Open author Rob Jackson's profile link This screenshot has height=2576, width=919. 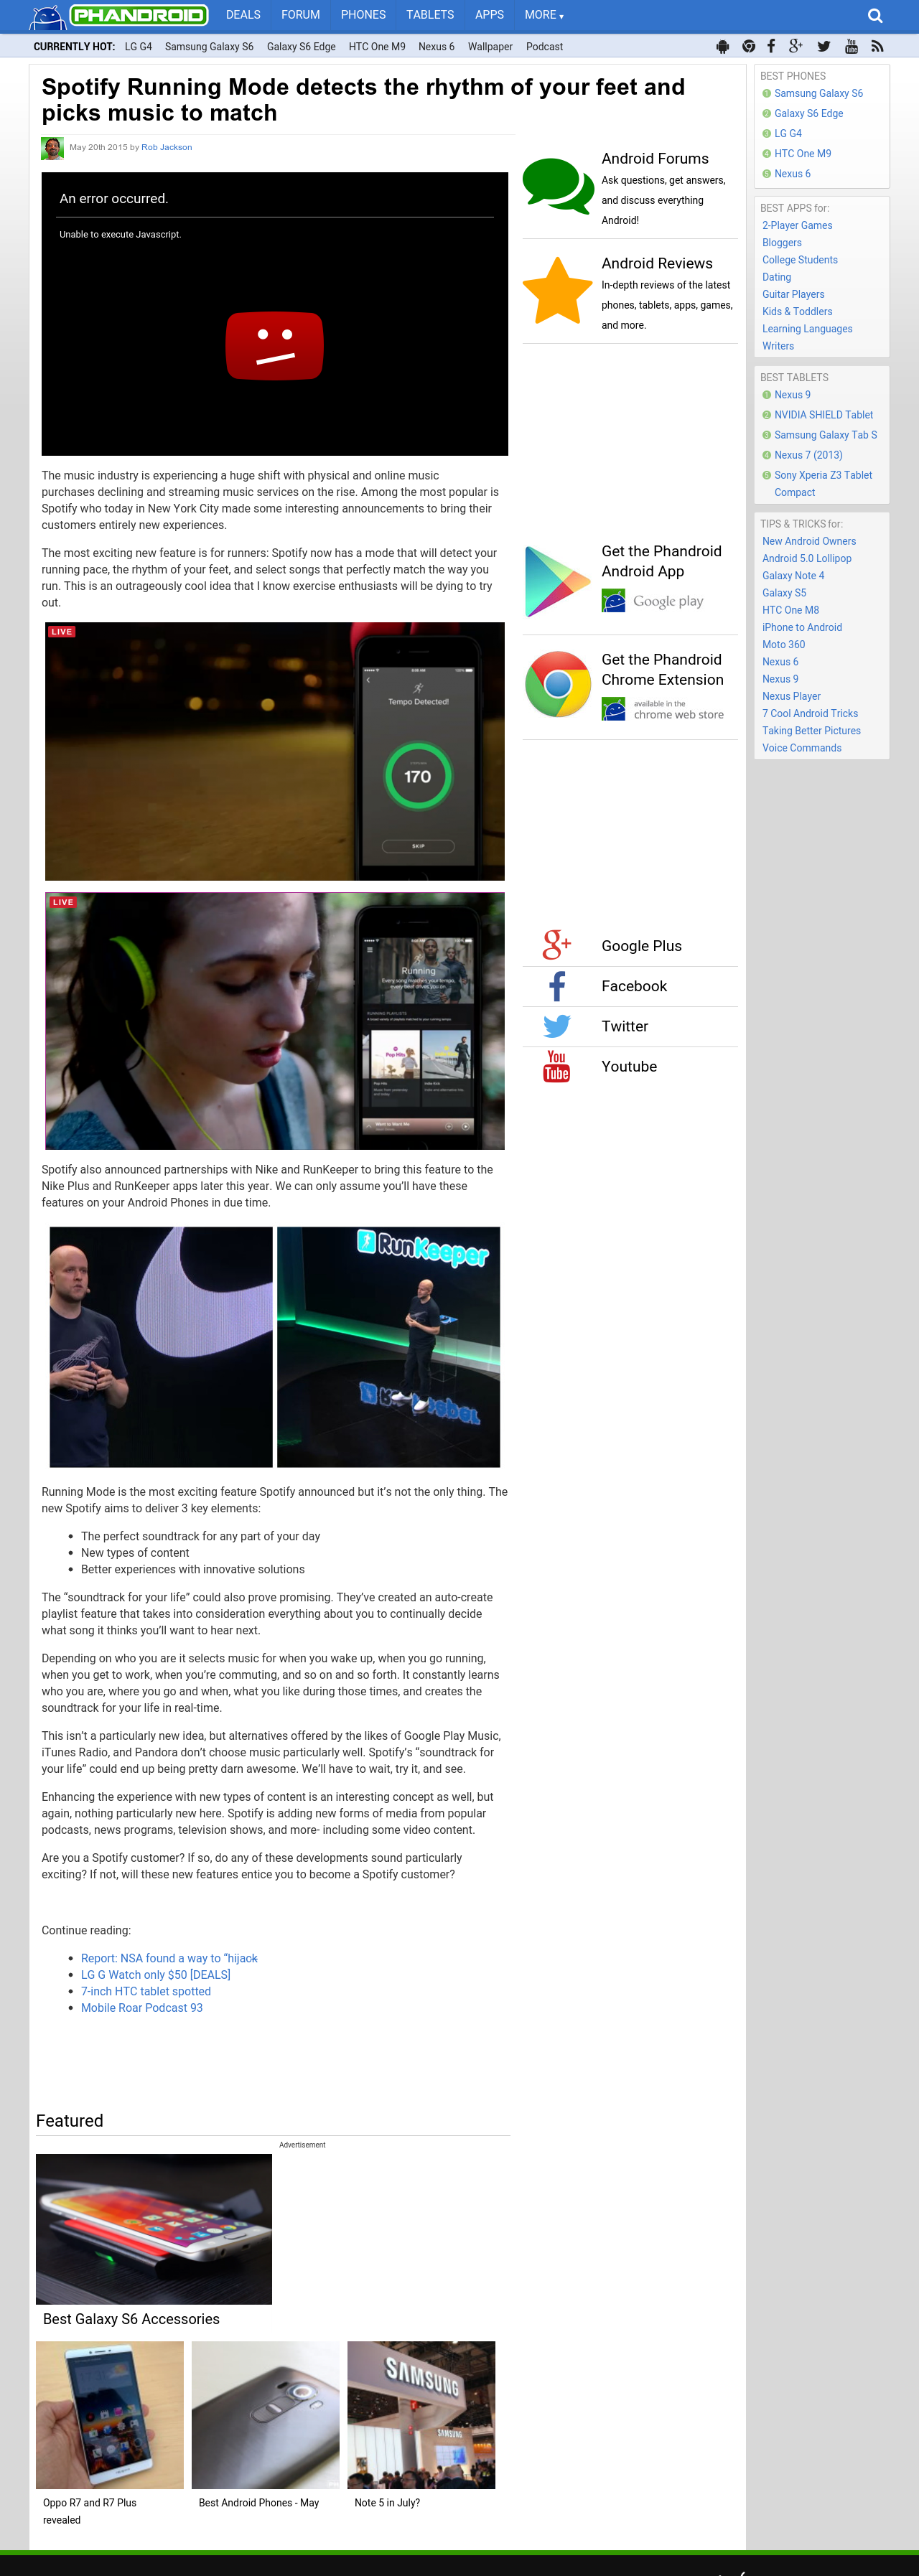[166, 148]
